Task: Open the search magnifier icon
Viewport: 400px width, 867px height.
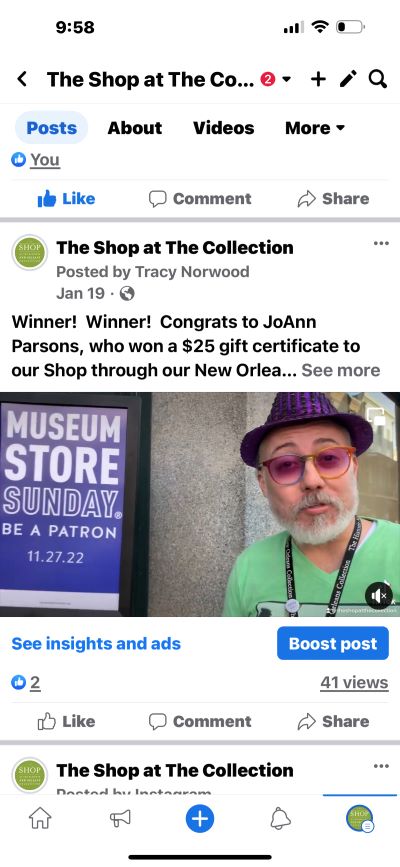Action: [377, 79]
